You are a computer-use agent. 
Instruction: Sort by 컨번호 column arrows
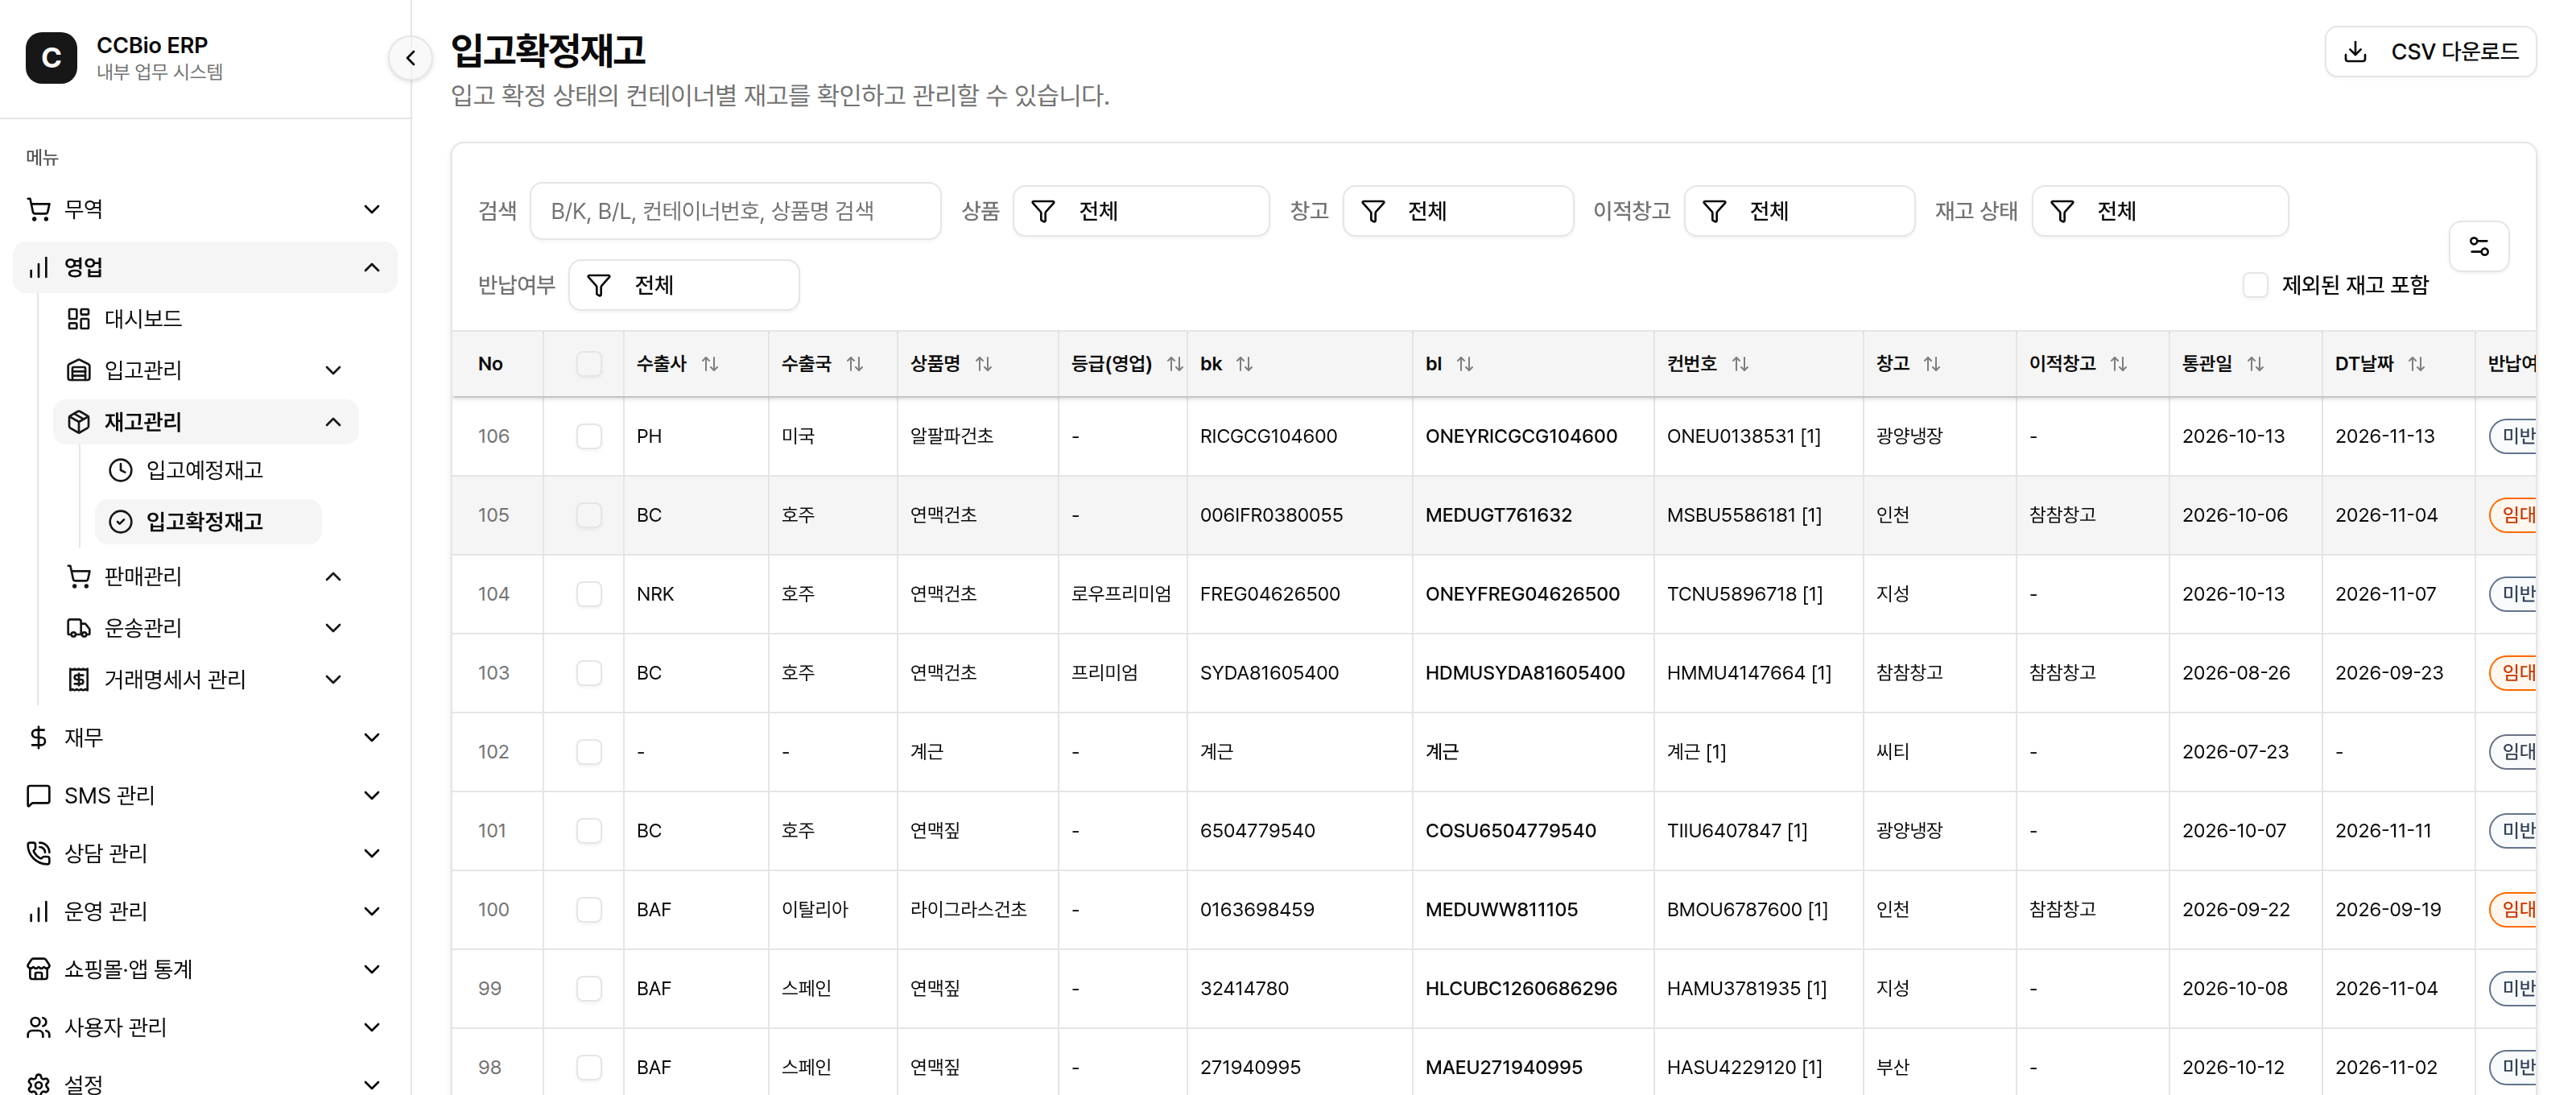[1740, 364]
